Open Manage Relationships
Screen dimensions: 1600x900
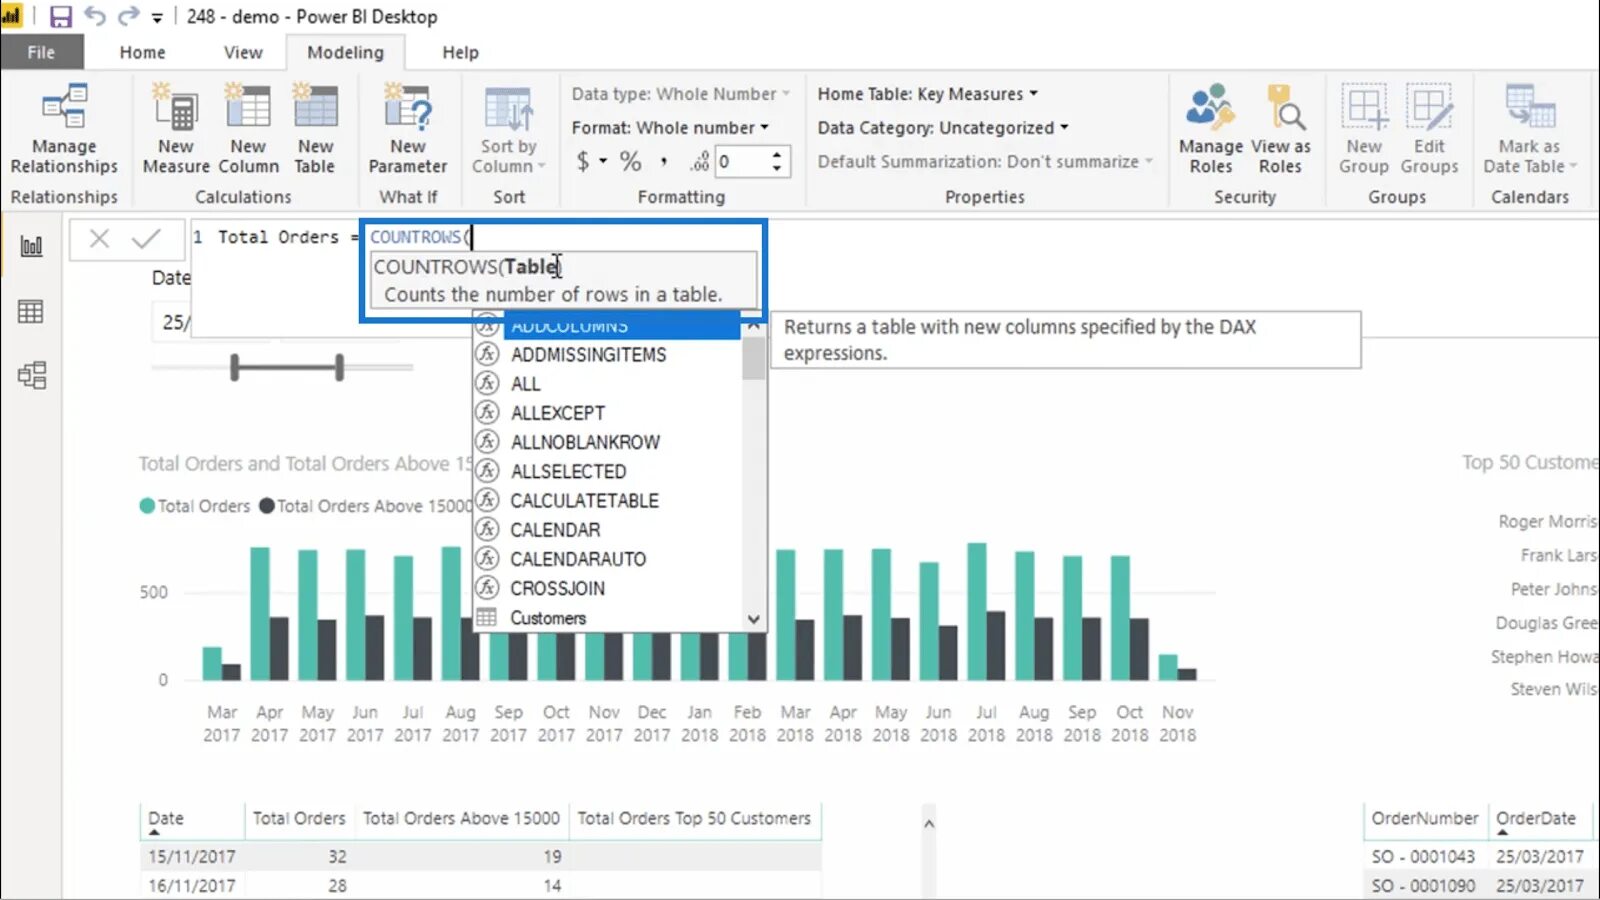(64, 130)
